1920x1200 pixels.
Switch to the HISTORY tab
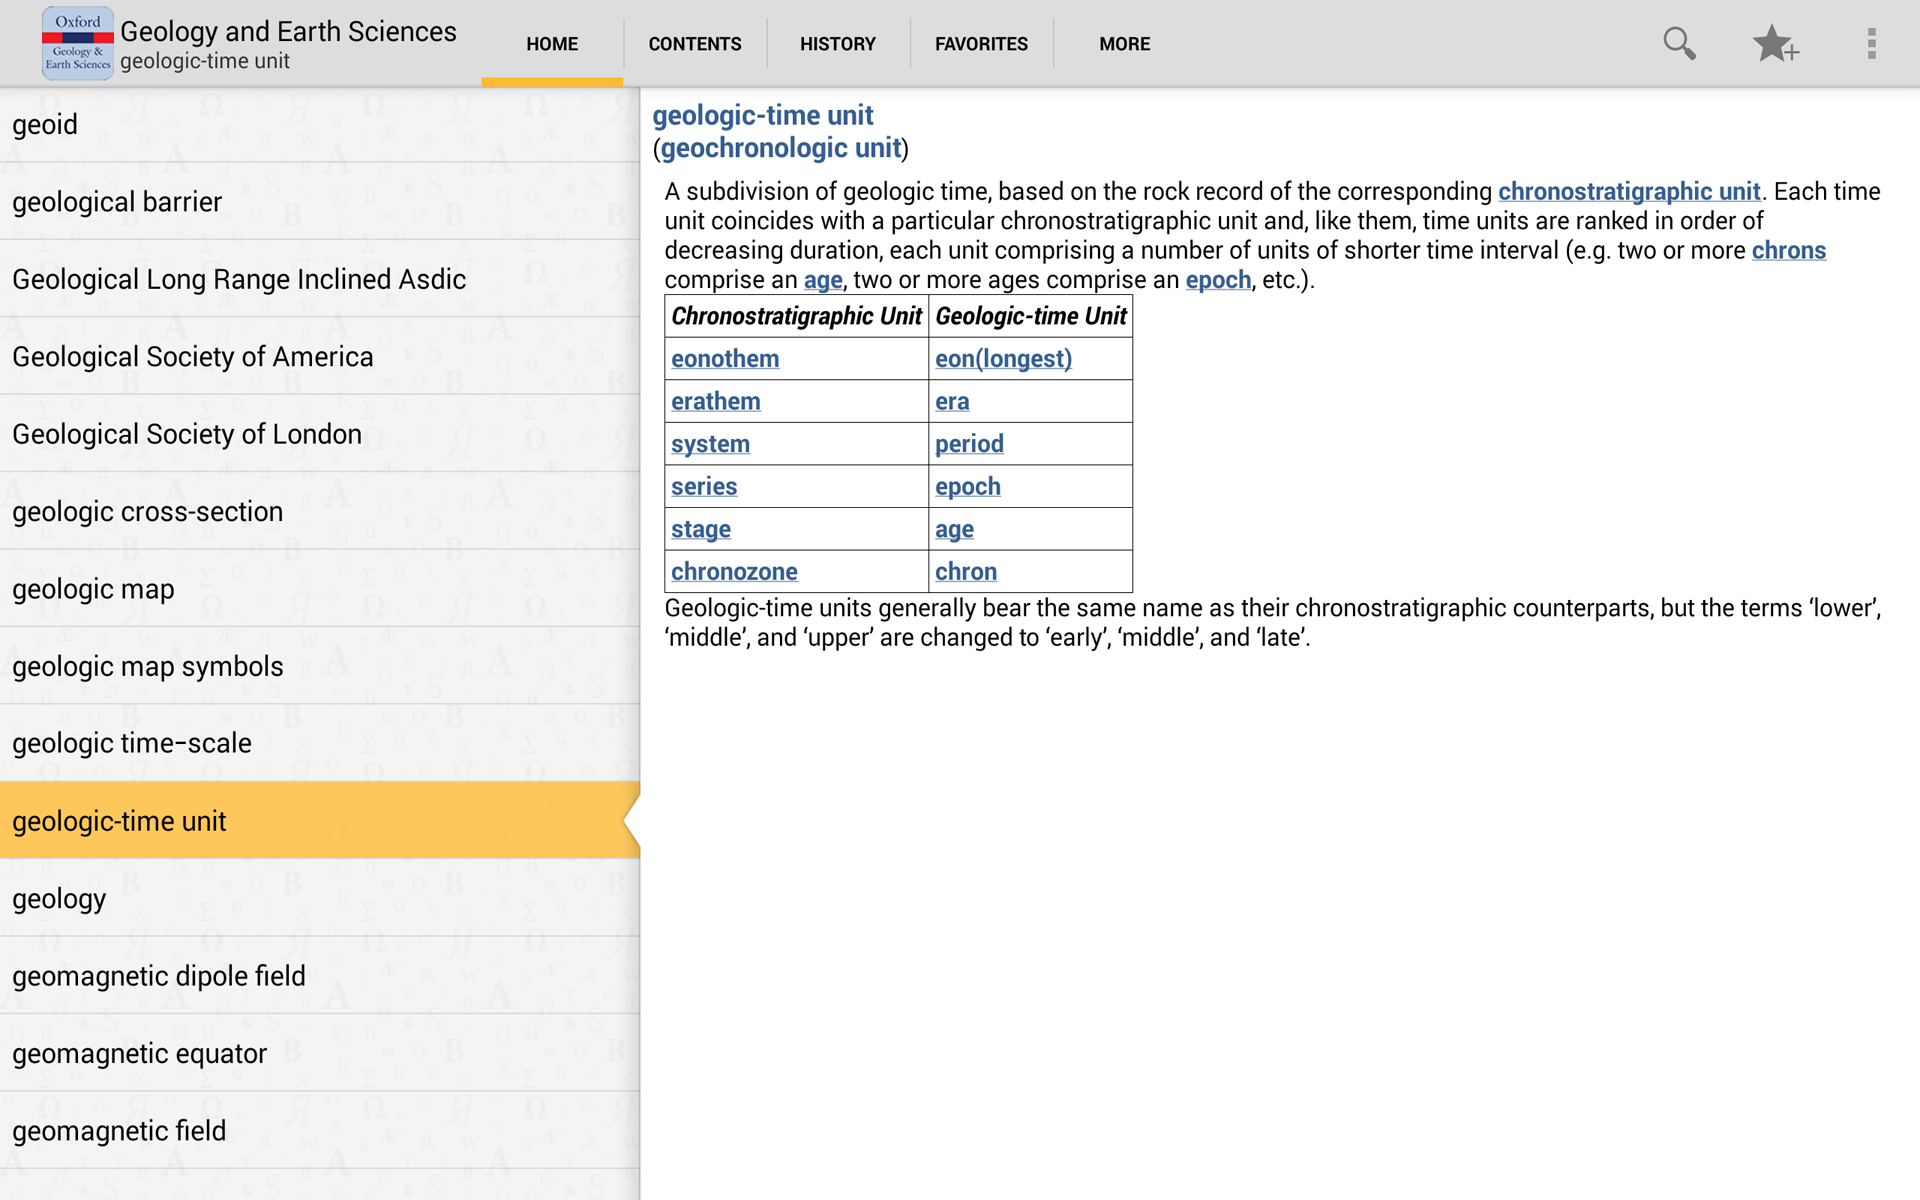(838, 43)
